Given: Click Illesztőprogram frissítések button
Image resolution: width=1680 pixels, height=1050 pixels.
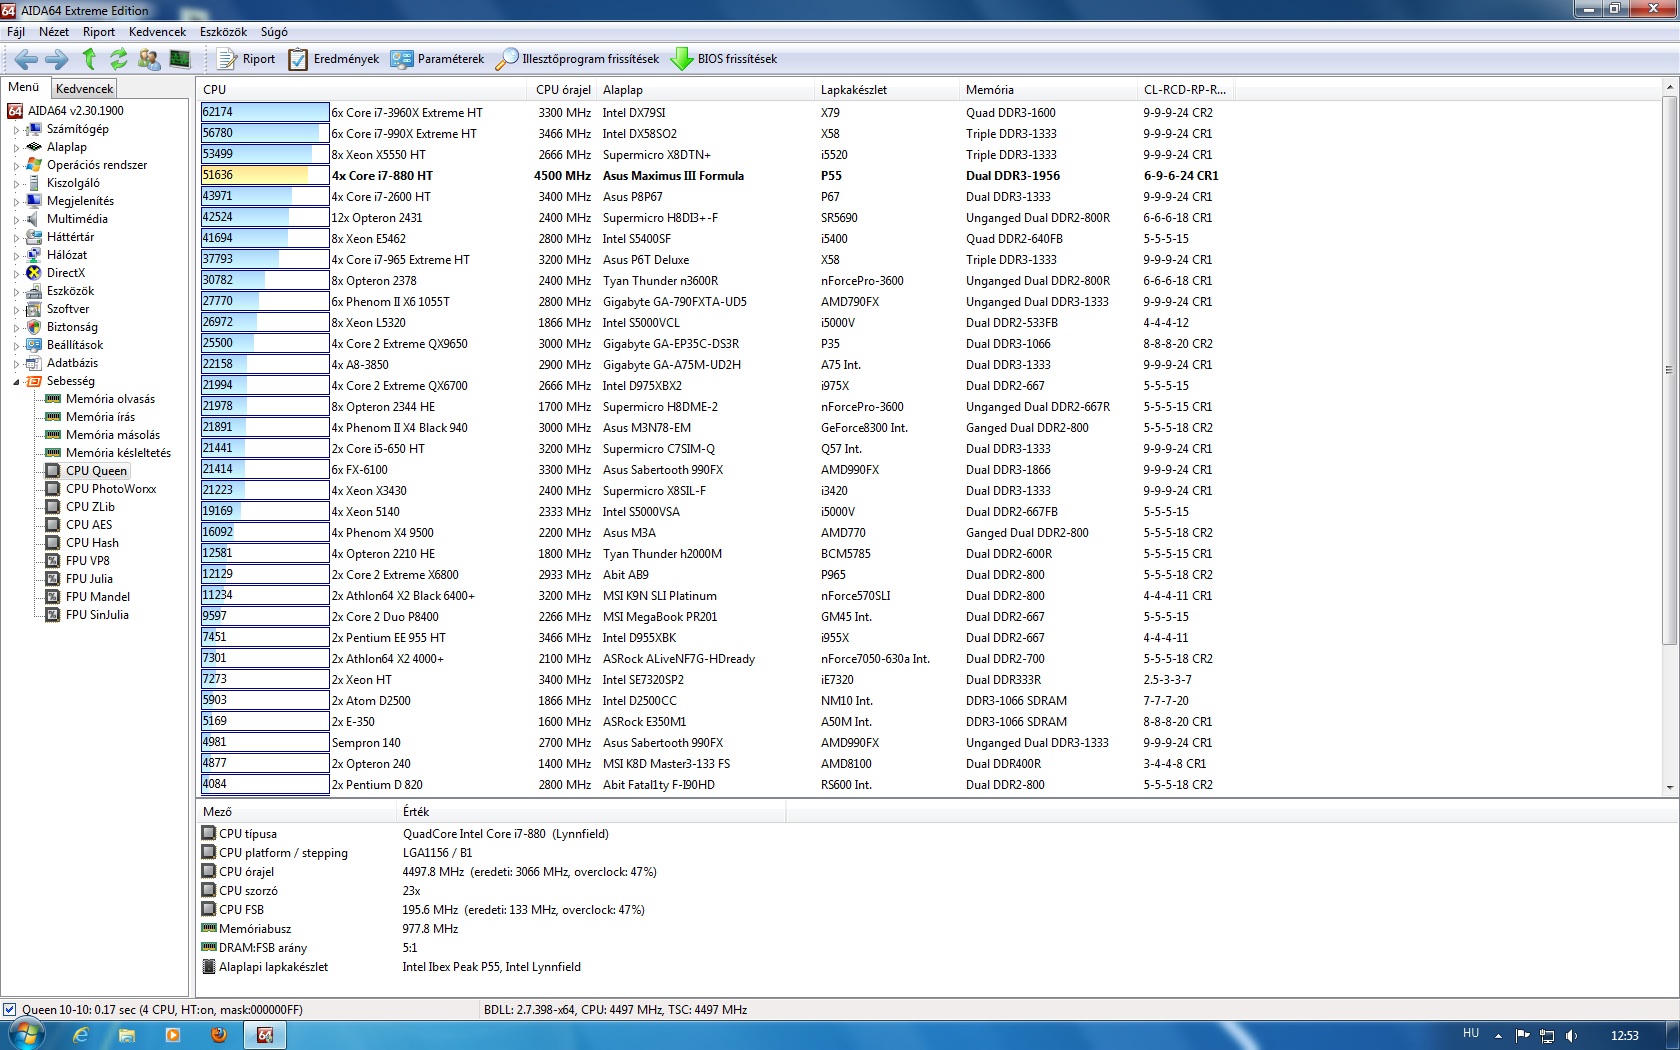Looking at the screenshot, I should (x=577, y=59).
